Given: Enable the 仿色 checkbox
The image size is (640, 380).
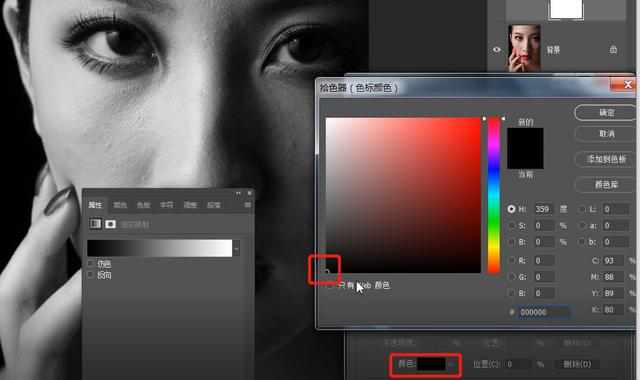Looking at the screenshot, I should pos(90,264).
